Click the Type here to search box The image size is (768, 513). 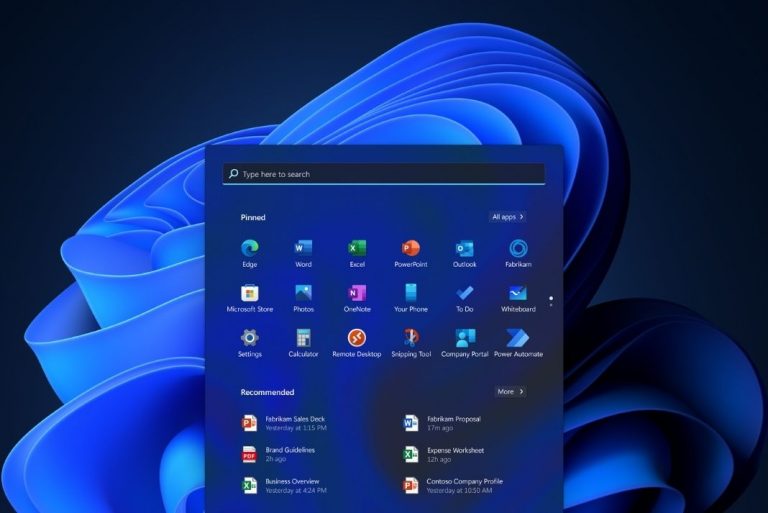(384, 174)
